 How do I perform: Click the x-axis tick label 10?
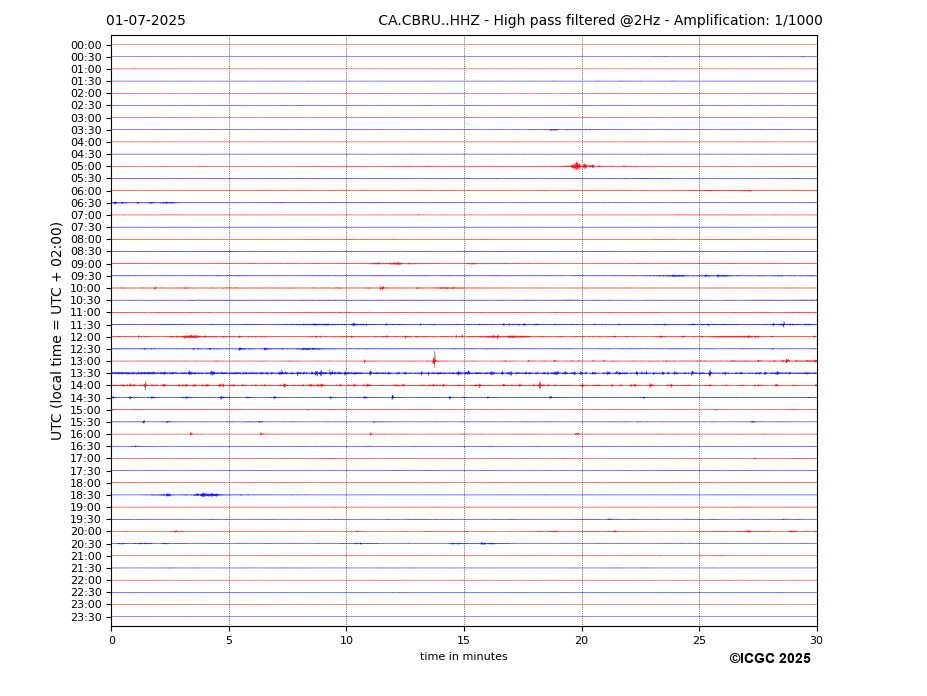point(346,640)
